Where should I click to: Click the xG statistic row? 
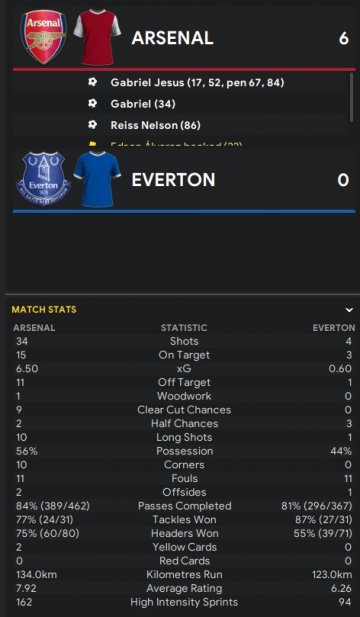184,369
